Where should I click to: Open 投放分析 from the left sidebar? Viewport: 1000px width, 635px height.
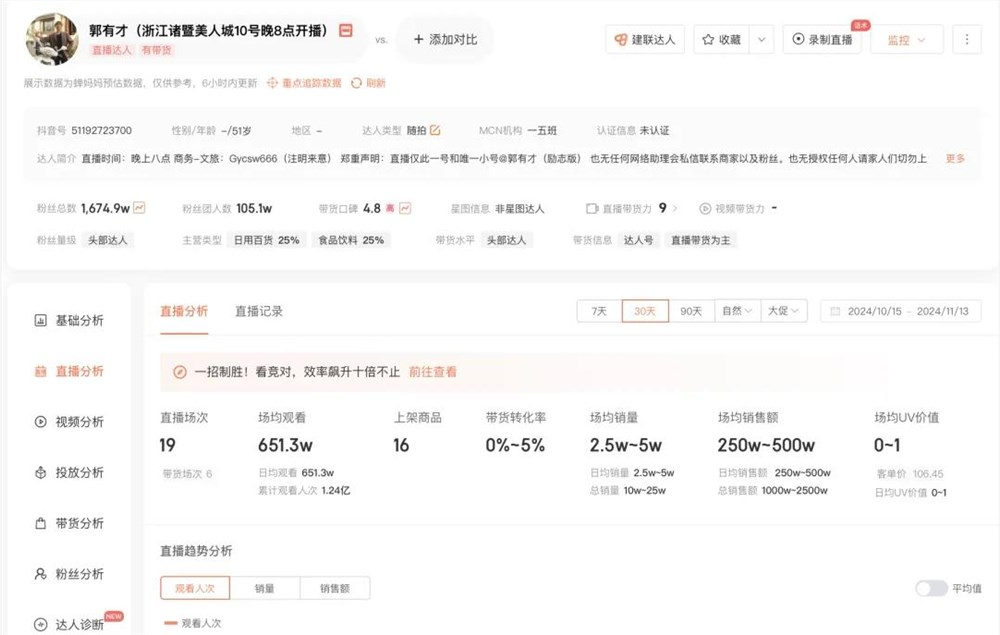(68, 472)
